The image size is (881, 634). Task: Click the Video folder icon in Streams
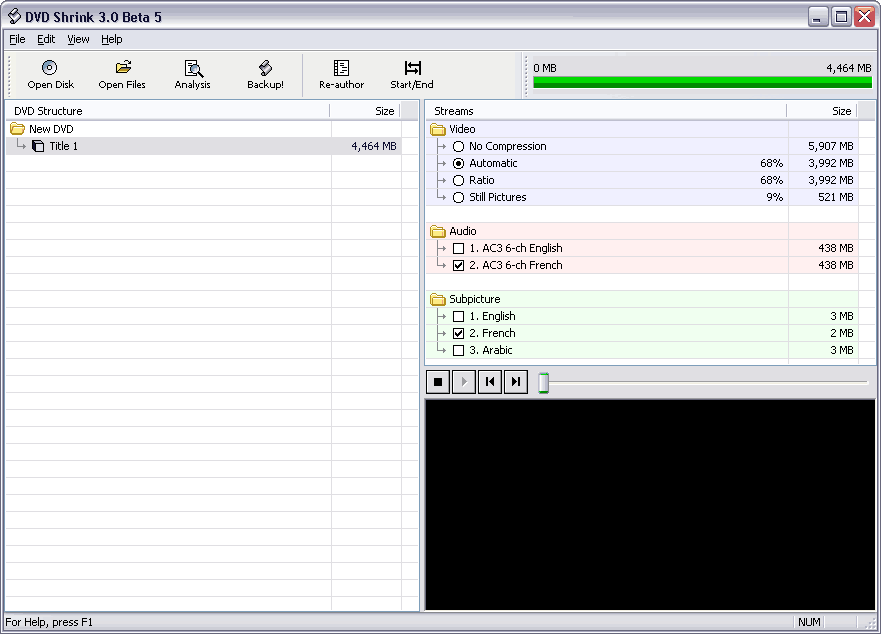[x=438, y=129]
